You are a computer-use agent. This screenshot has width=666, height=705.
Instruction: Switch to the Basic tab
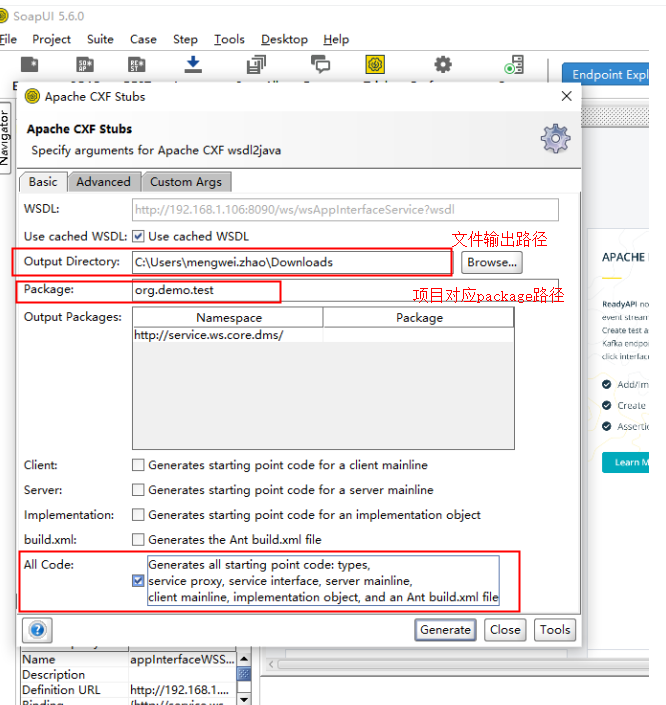tap(43, 182)
